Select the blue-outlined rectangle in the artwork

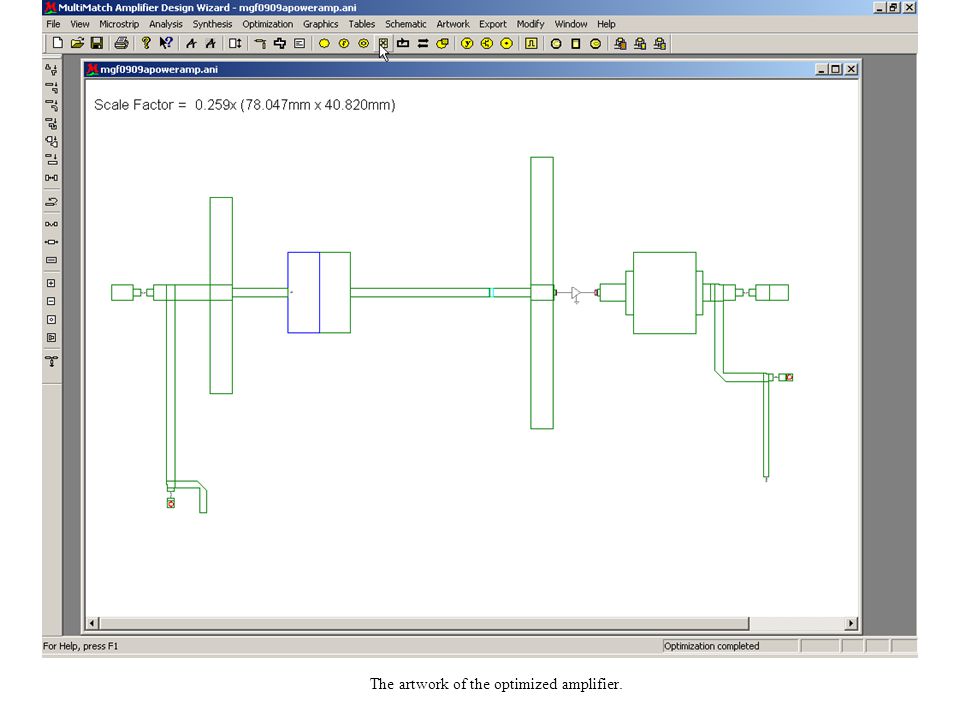(x=304, y=293)
